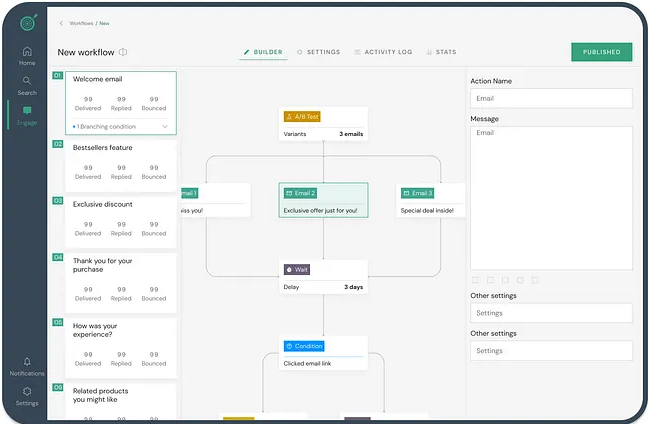648x424 pixels.
Task: Focus the Action Name input field
Action: pos(551,98)
